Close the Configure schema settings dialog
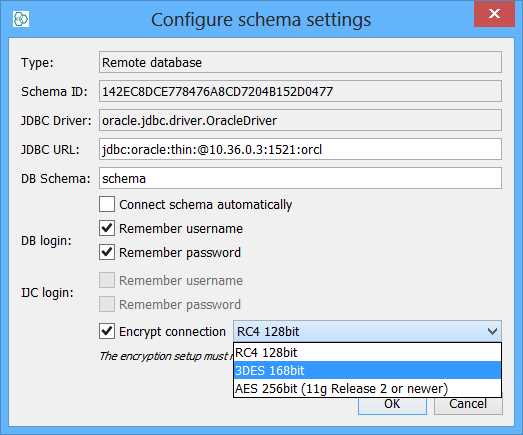Viewport: 523px width, 435px height. tap(494, 14)
